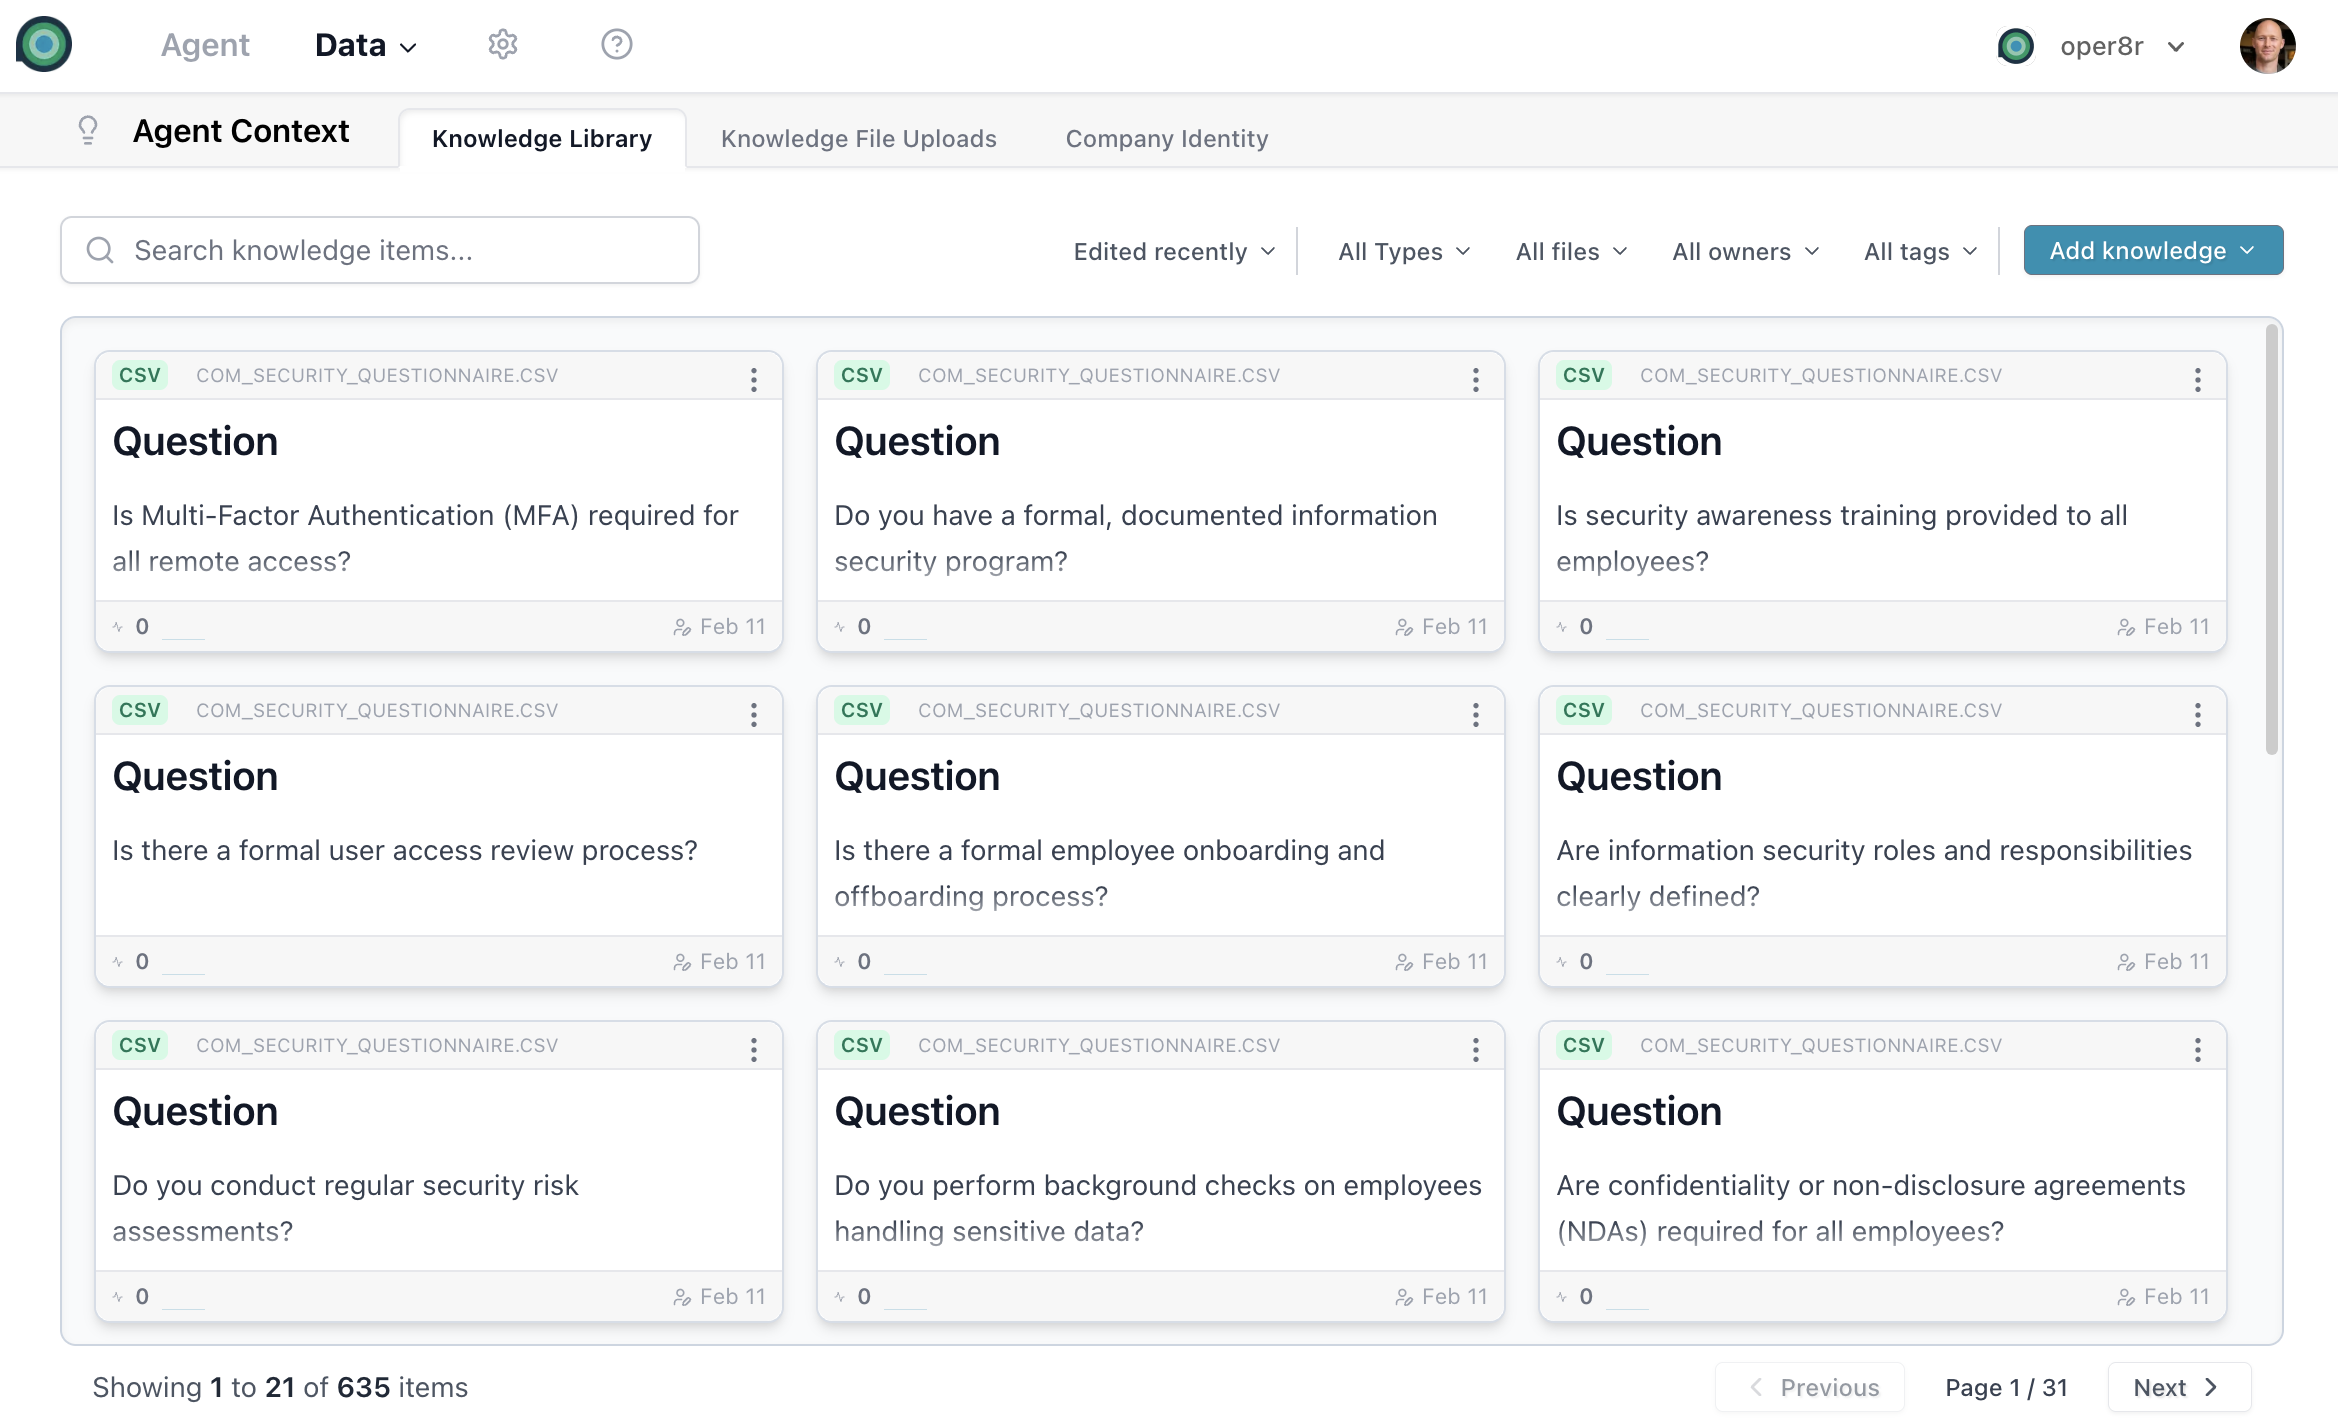Viewport: 2338px width, 1426px height.
Task: Go to the Next page of items
Action: [x=2178, y=1387]
